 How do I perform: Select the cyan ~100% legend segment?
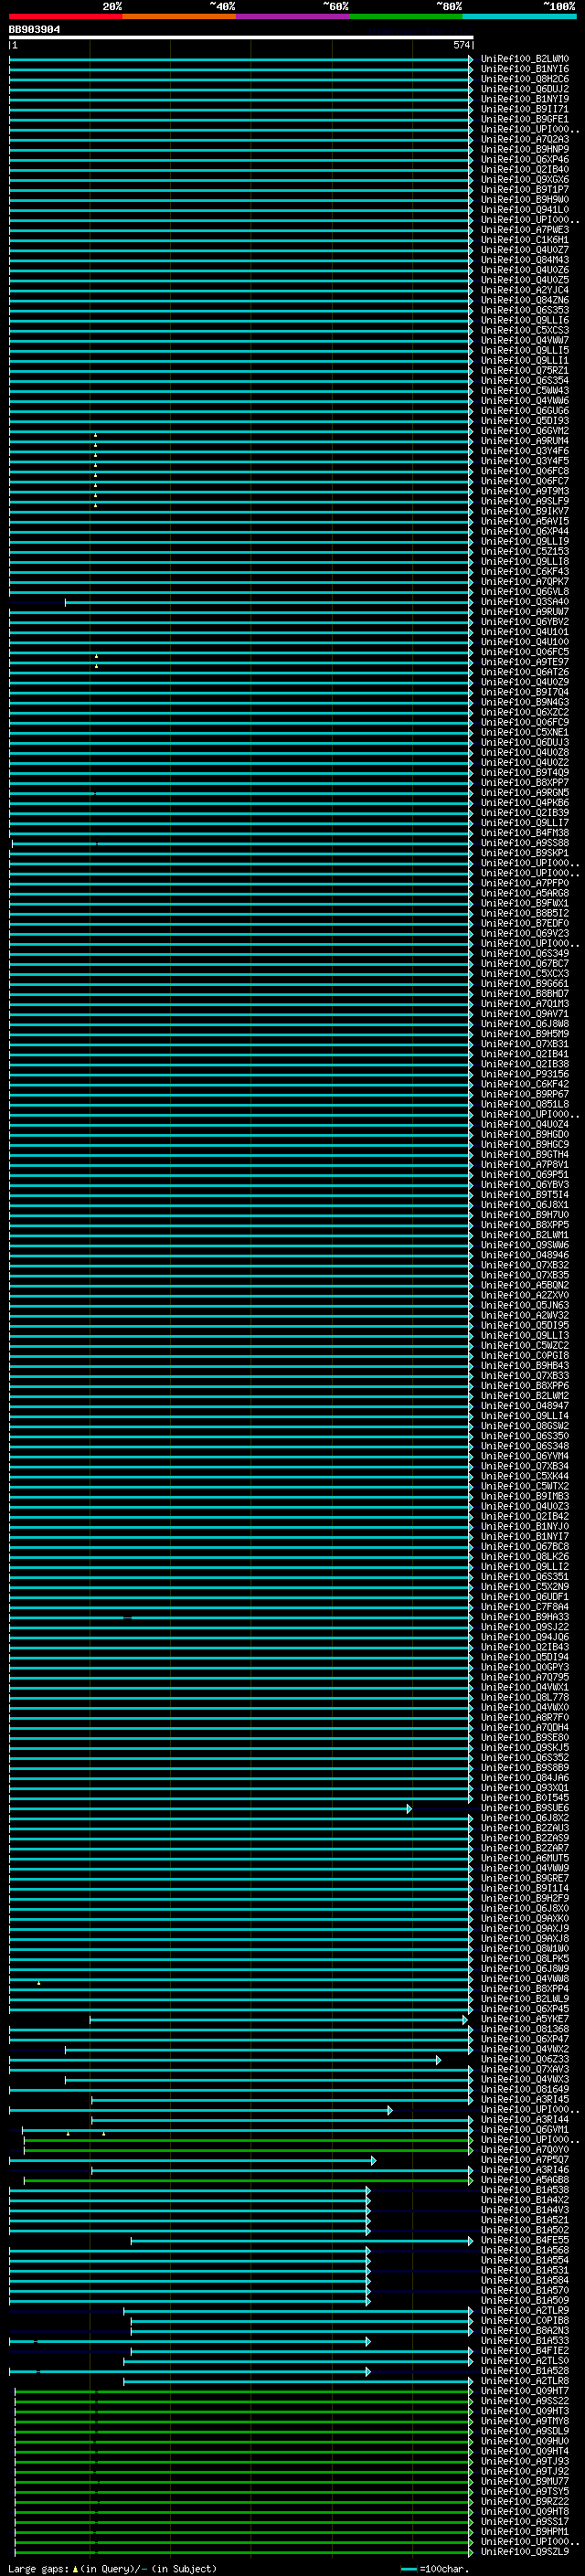(520, 16)
